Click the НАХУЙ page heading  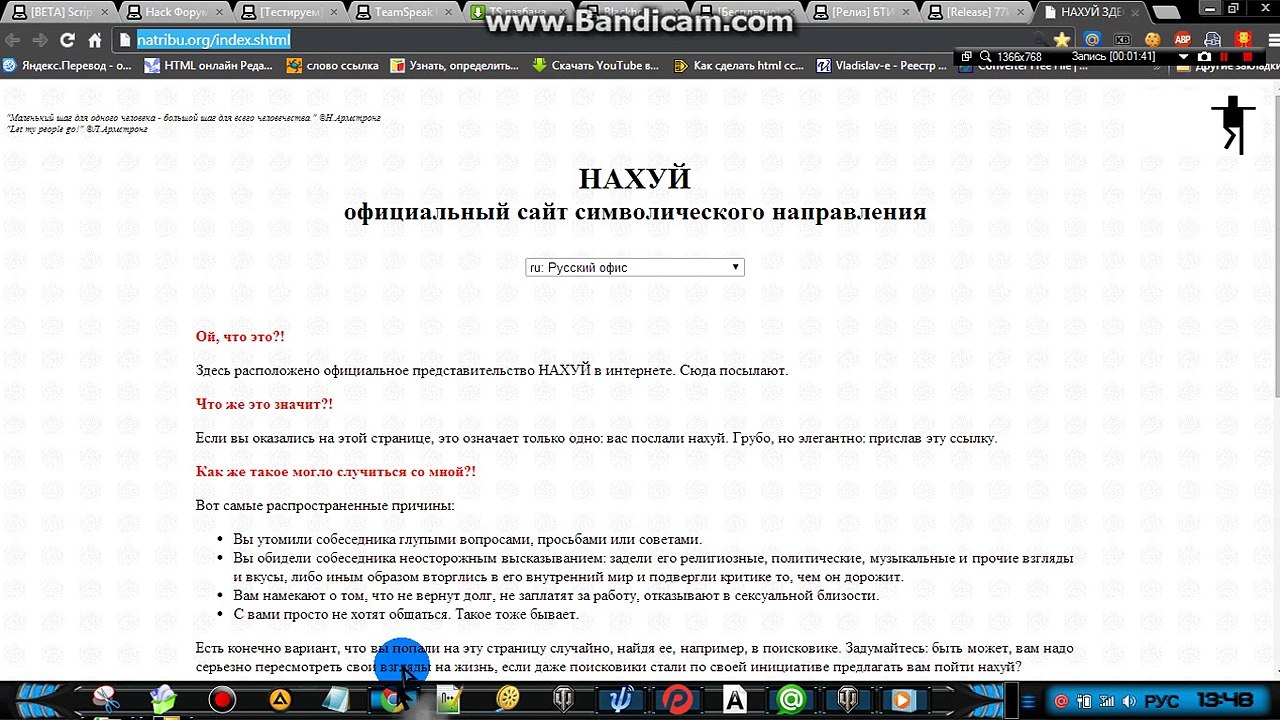point(635,178)
